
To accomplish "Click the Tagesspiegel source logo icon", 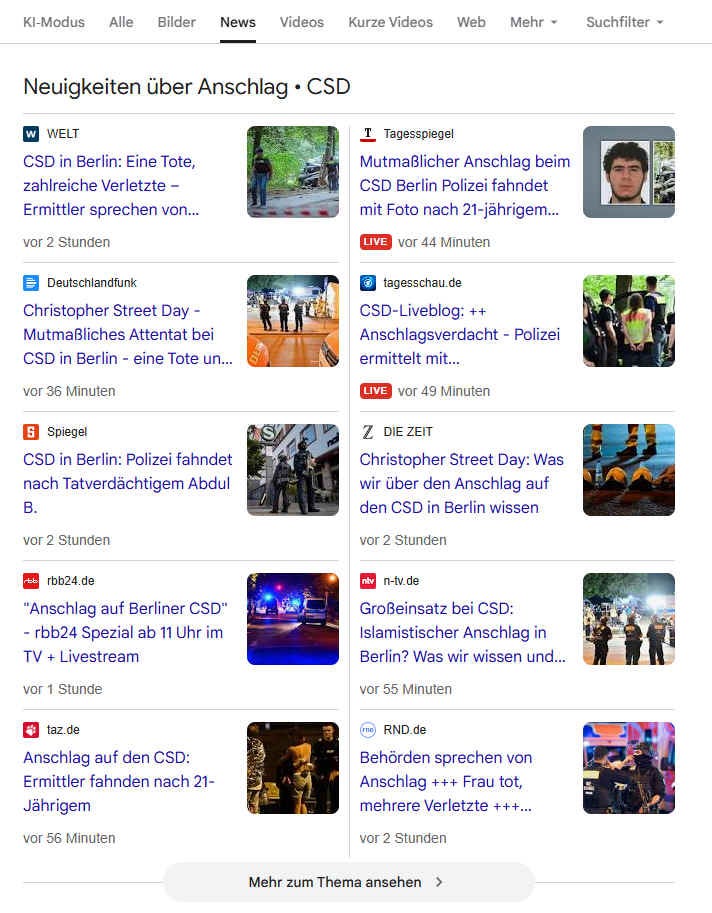I will pos(367,134).
